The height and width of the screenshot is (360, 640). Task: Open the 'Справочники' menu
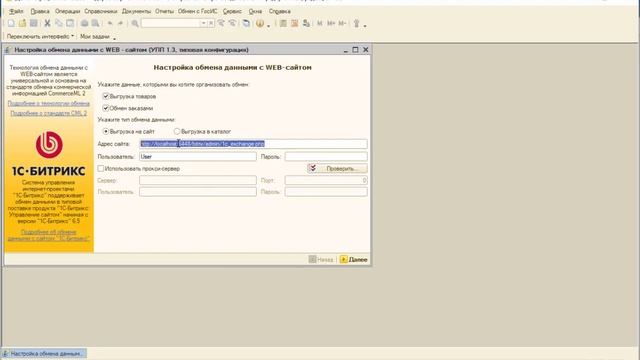pos(101,11)
